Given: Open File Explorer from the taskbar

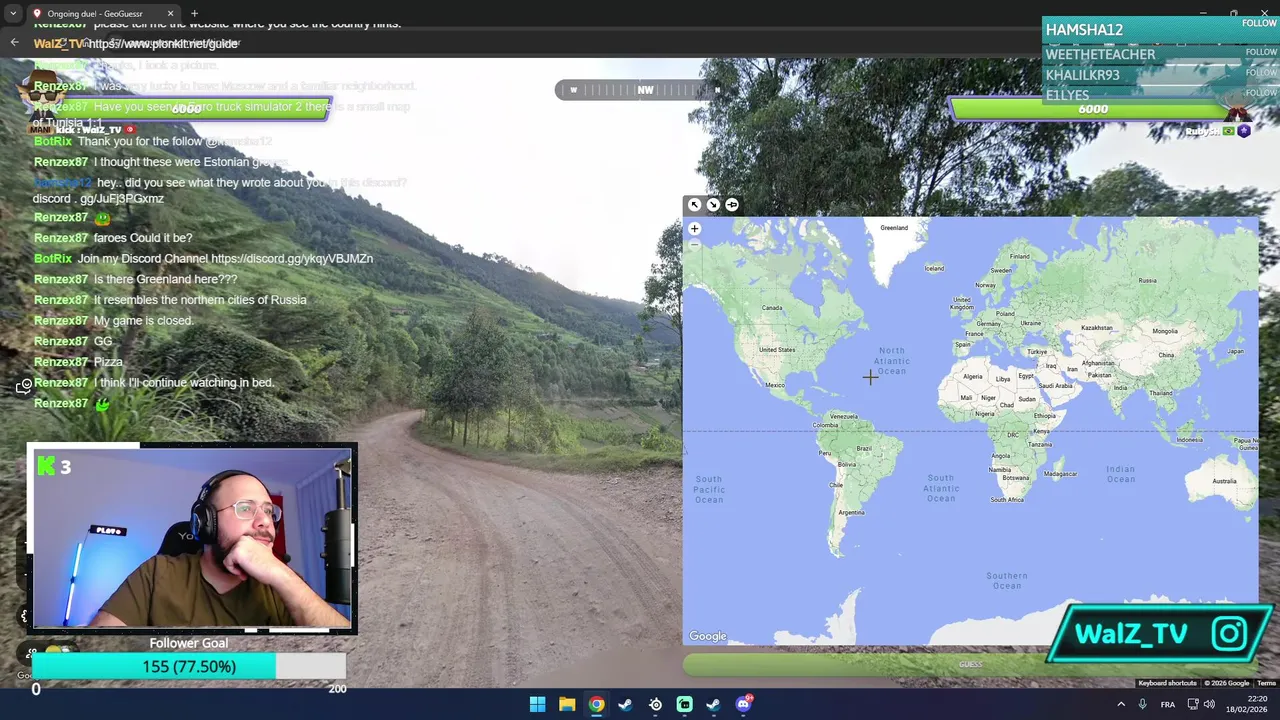Looking at the screenshot, I should (x=567, y=704).
